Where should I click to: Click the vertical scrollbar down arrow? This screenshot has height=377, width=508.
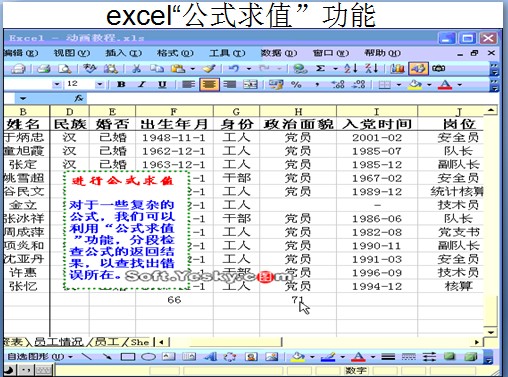coord(491,332)
